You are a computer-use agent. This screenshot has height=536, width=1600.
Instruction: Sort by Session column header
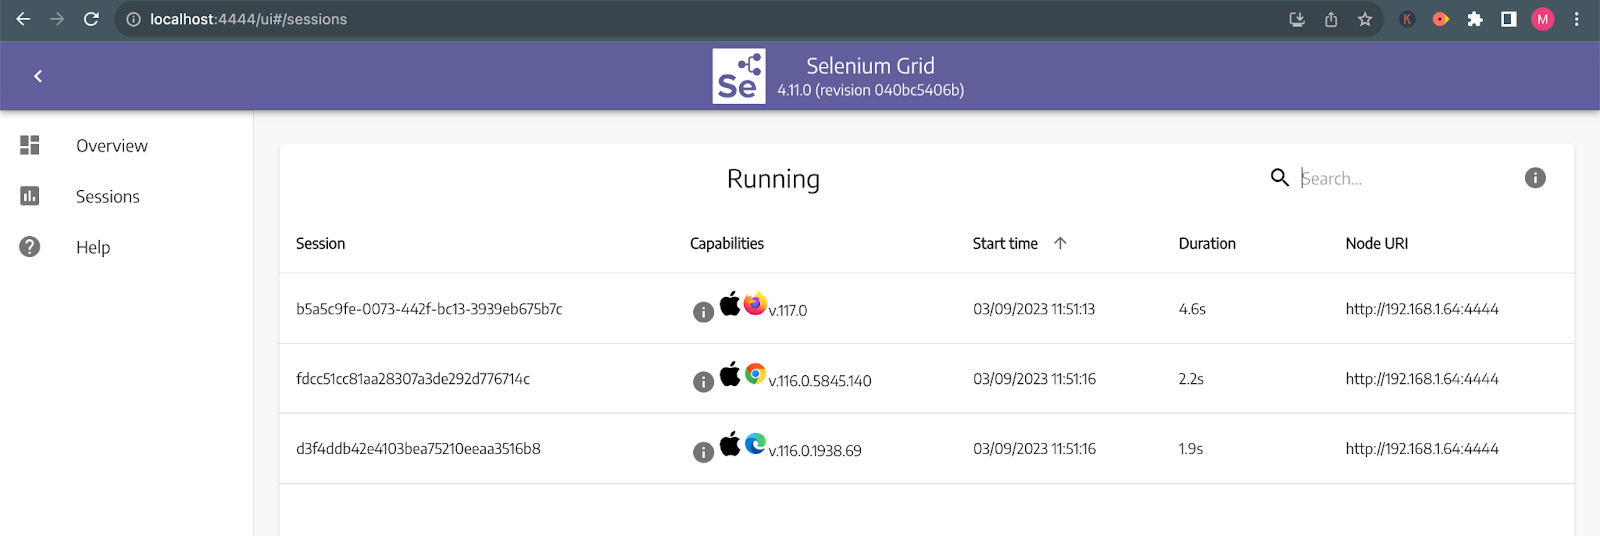(x=320, y=243)
